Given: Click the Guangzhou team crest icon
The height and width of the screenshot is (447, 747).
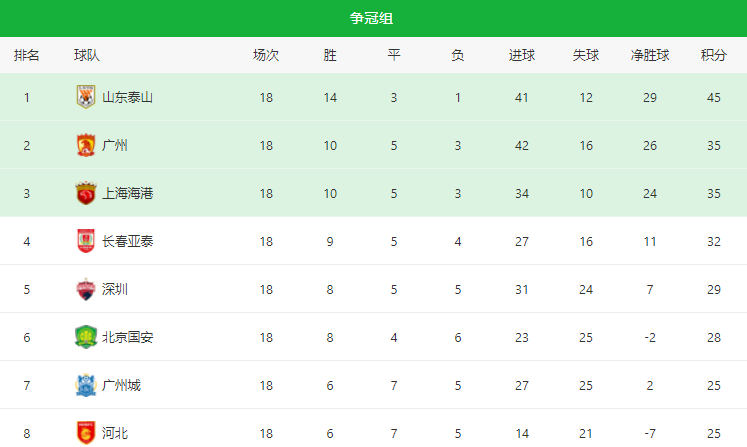Looking at the screenshot, I should pyautogui.click(x=86, y=145).
